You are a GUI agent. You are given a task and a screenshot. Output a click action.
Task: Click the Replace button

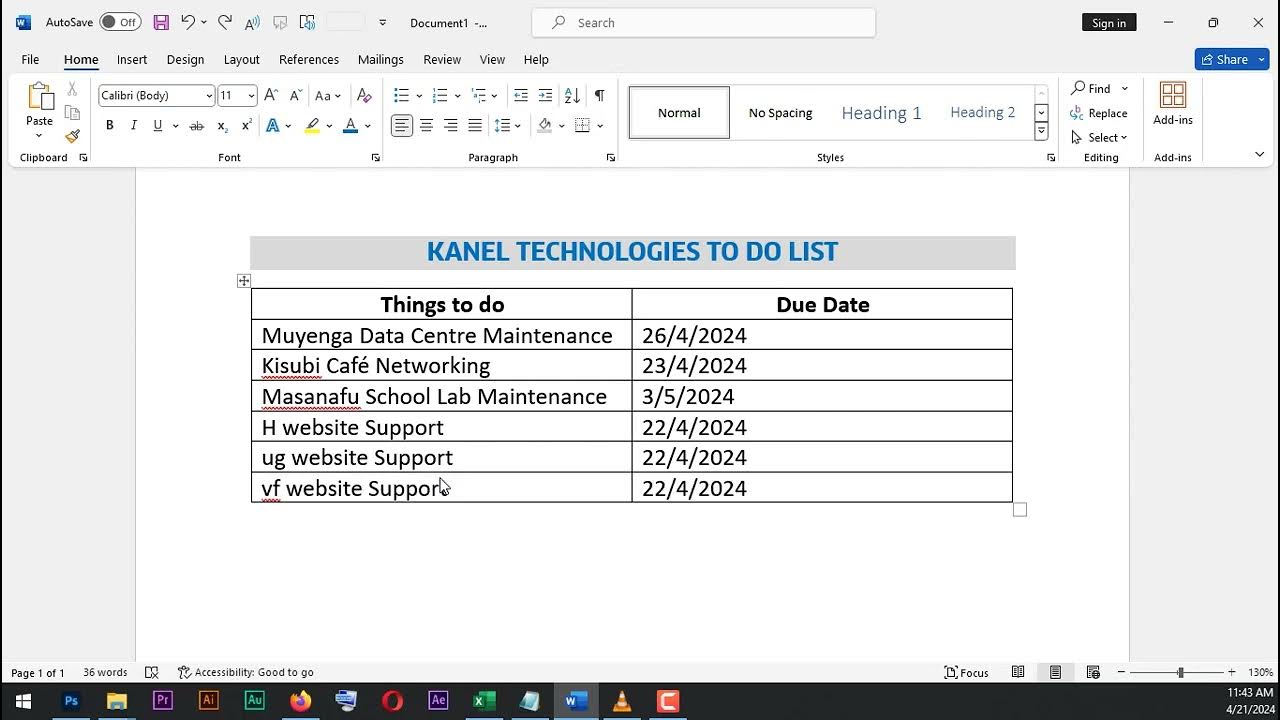1098,113
